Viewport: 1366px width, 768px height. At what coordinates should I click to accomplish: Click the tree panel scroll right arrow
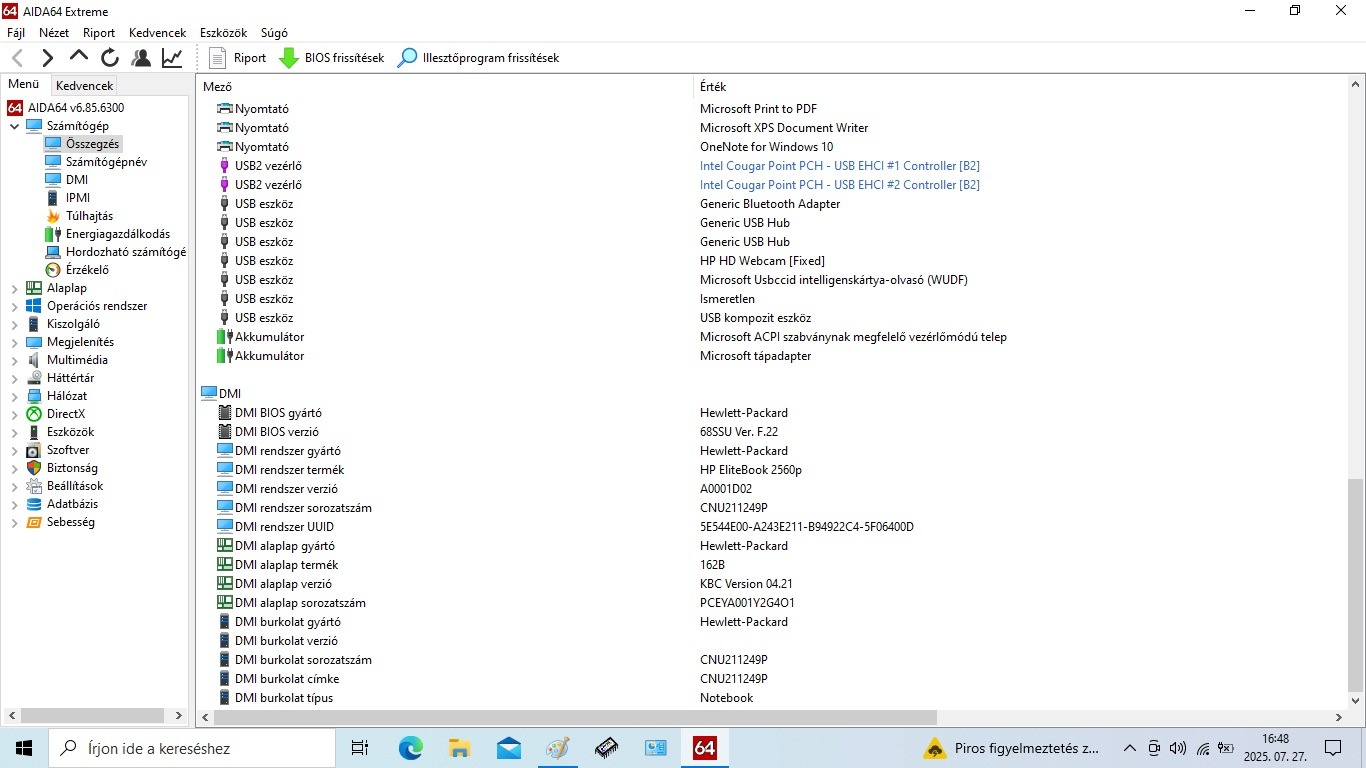point(179,716)
